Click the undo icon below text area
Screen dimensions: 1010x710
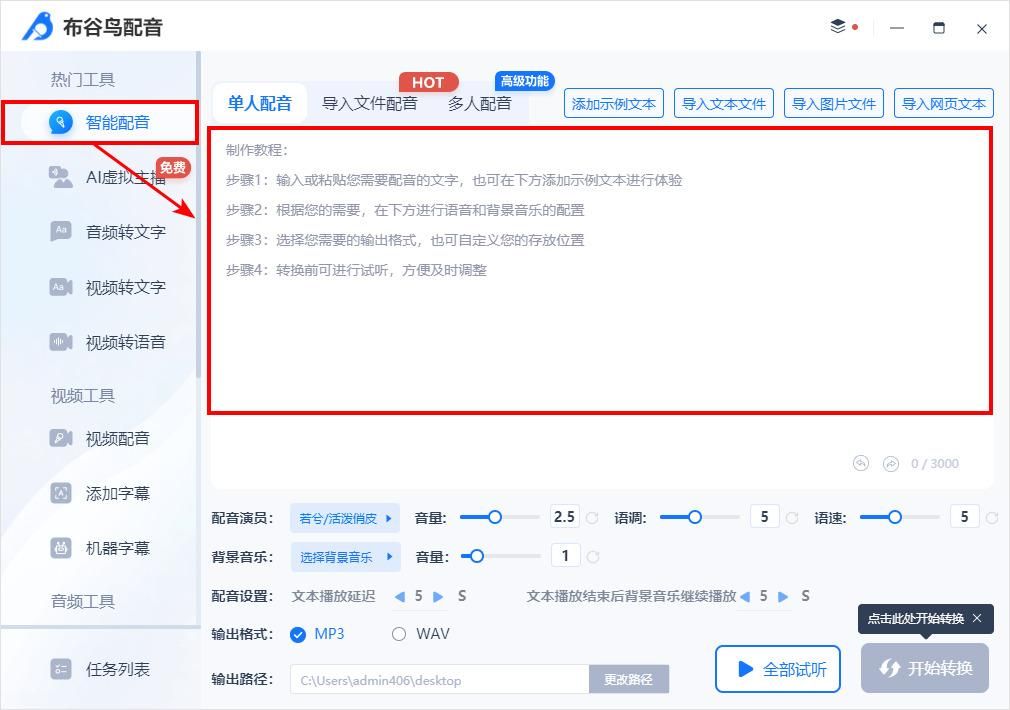point(861,463)
